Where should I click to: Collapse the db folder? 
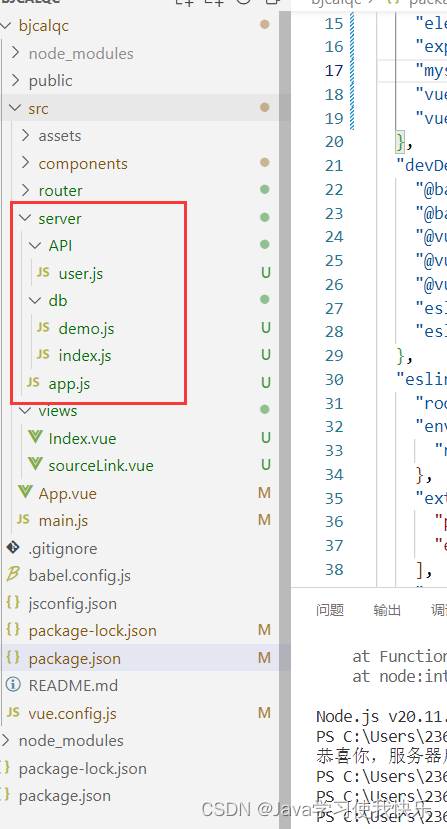pyautogui.click(x=36, y=300)
